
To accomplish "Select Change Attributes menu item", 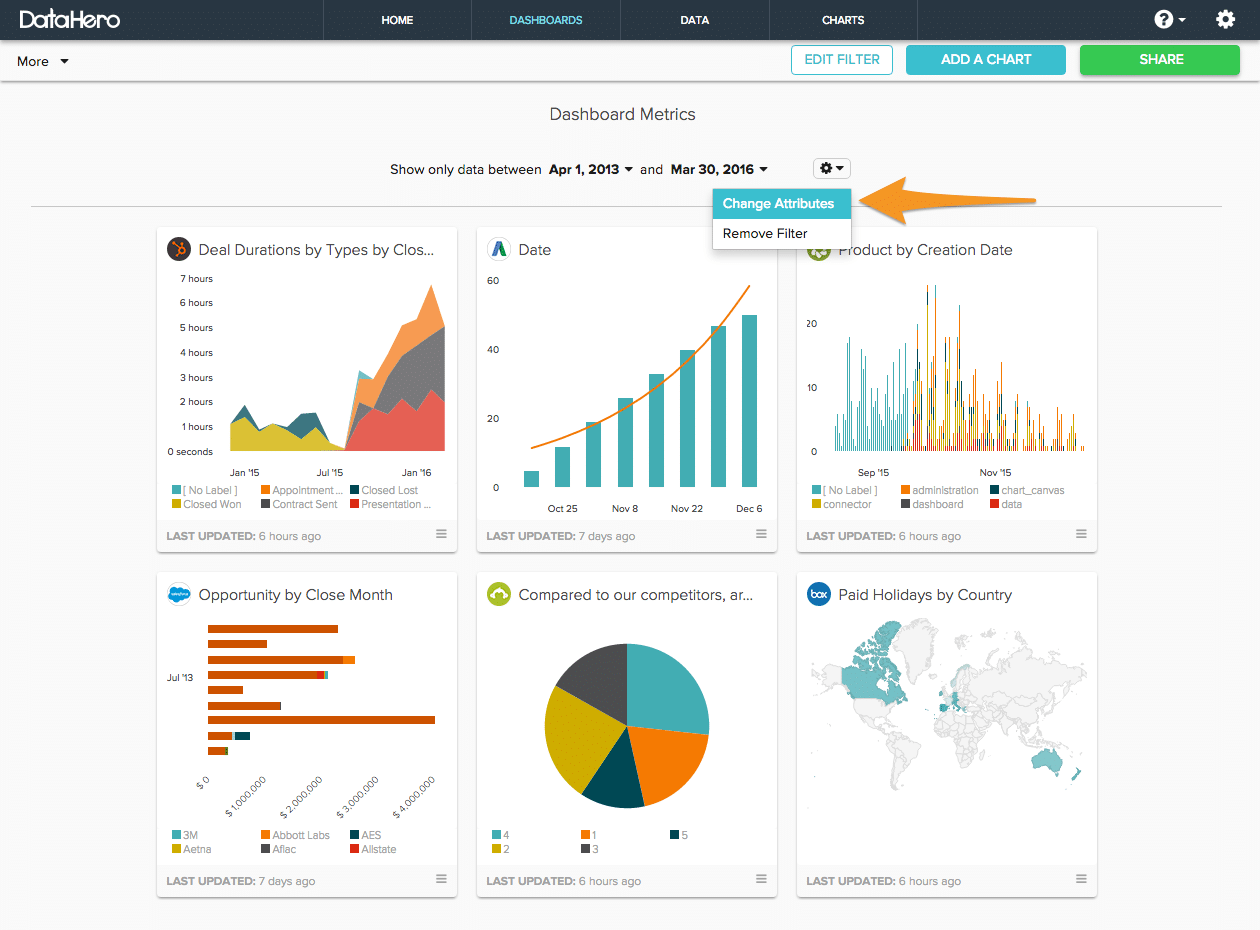I will click(781, 203).
